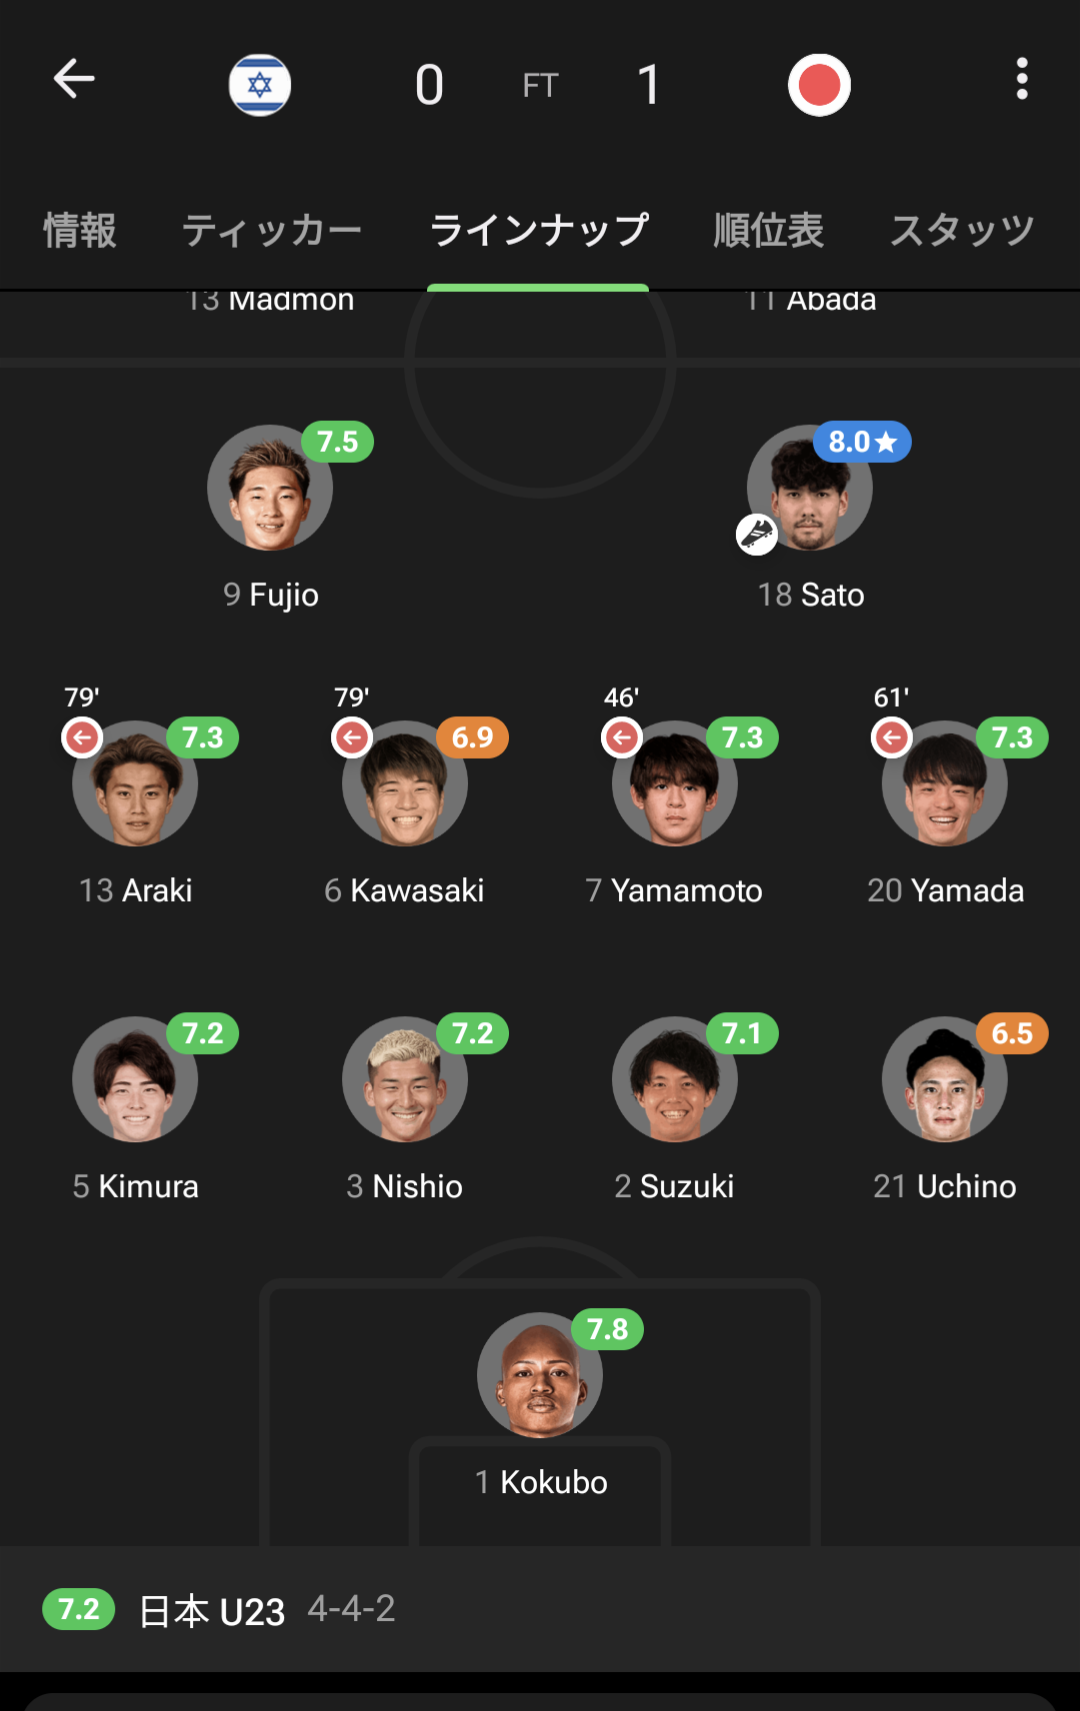Select player name 3 Nishio

404,1186
